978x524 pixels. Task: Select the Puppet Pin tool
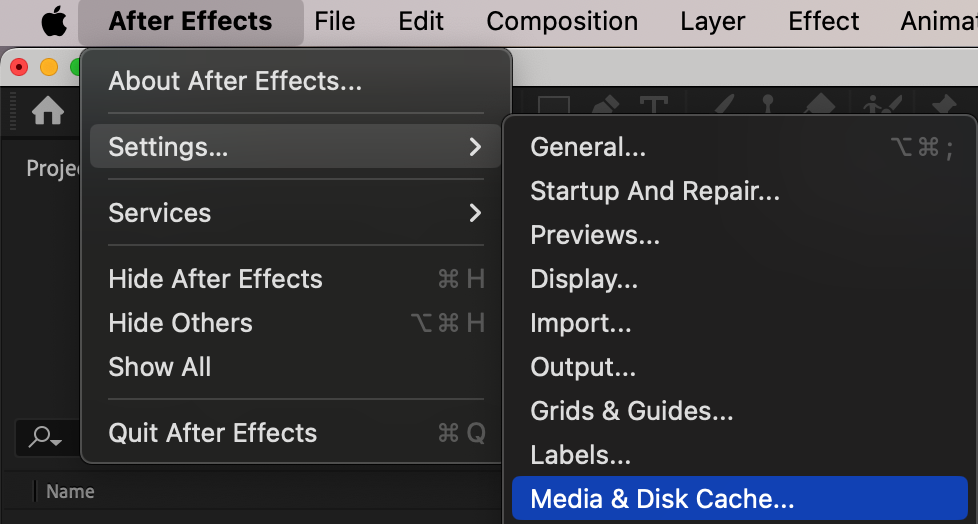click(943, 106)
